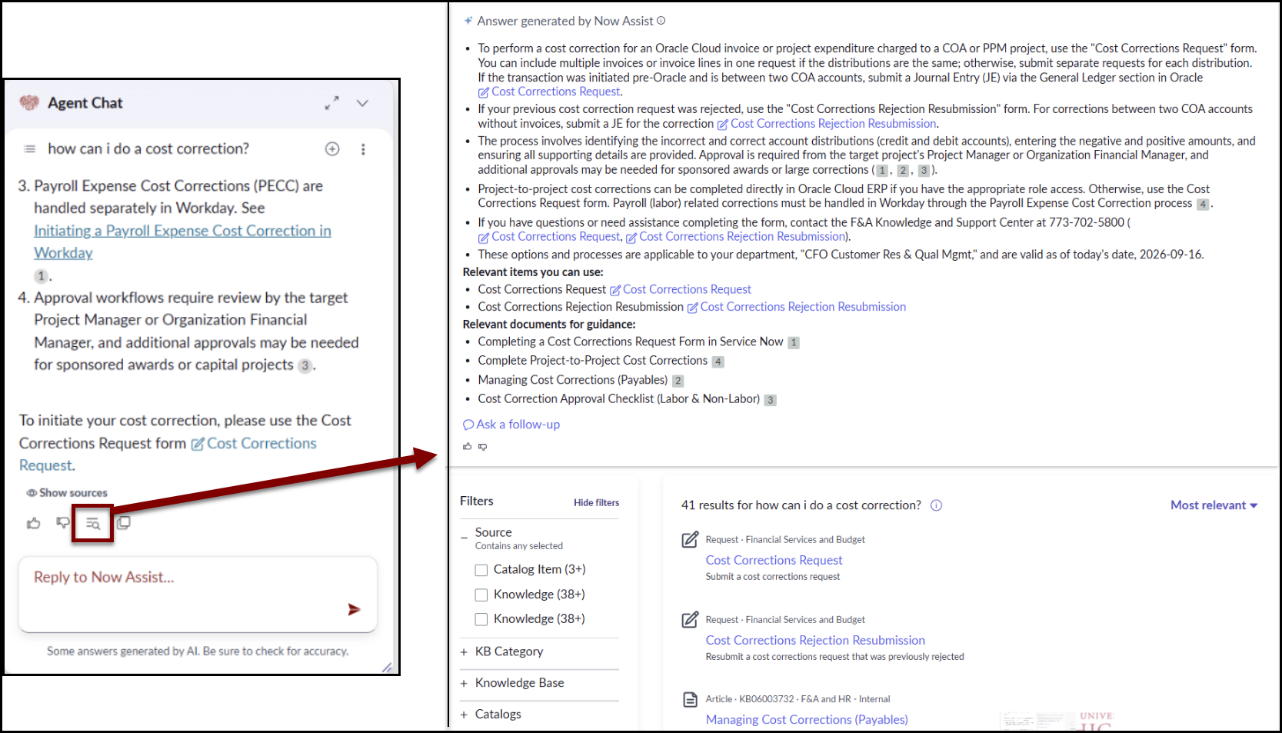1282x733 pixels.
Task: Expand the KB Category filter
Action: [x=464, y=652]
